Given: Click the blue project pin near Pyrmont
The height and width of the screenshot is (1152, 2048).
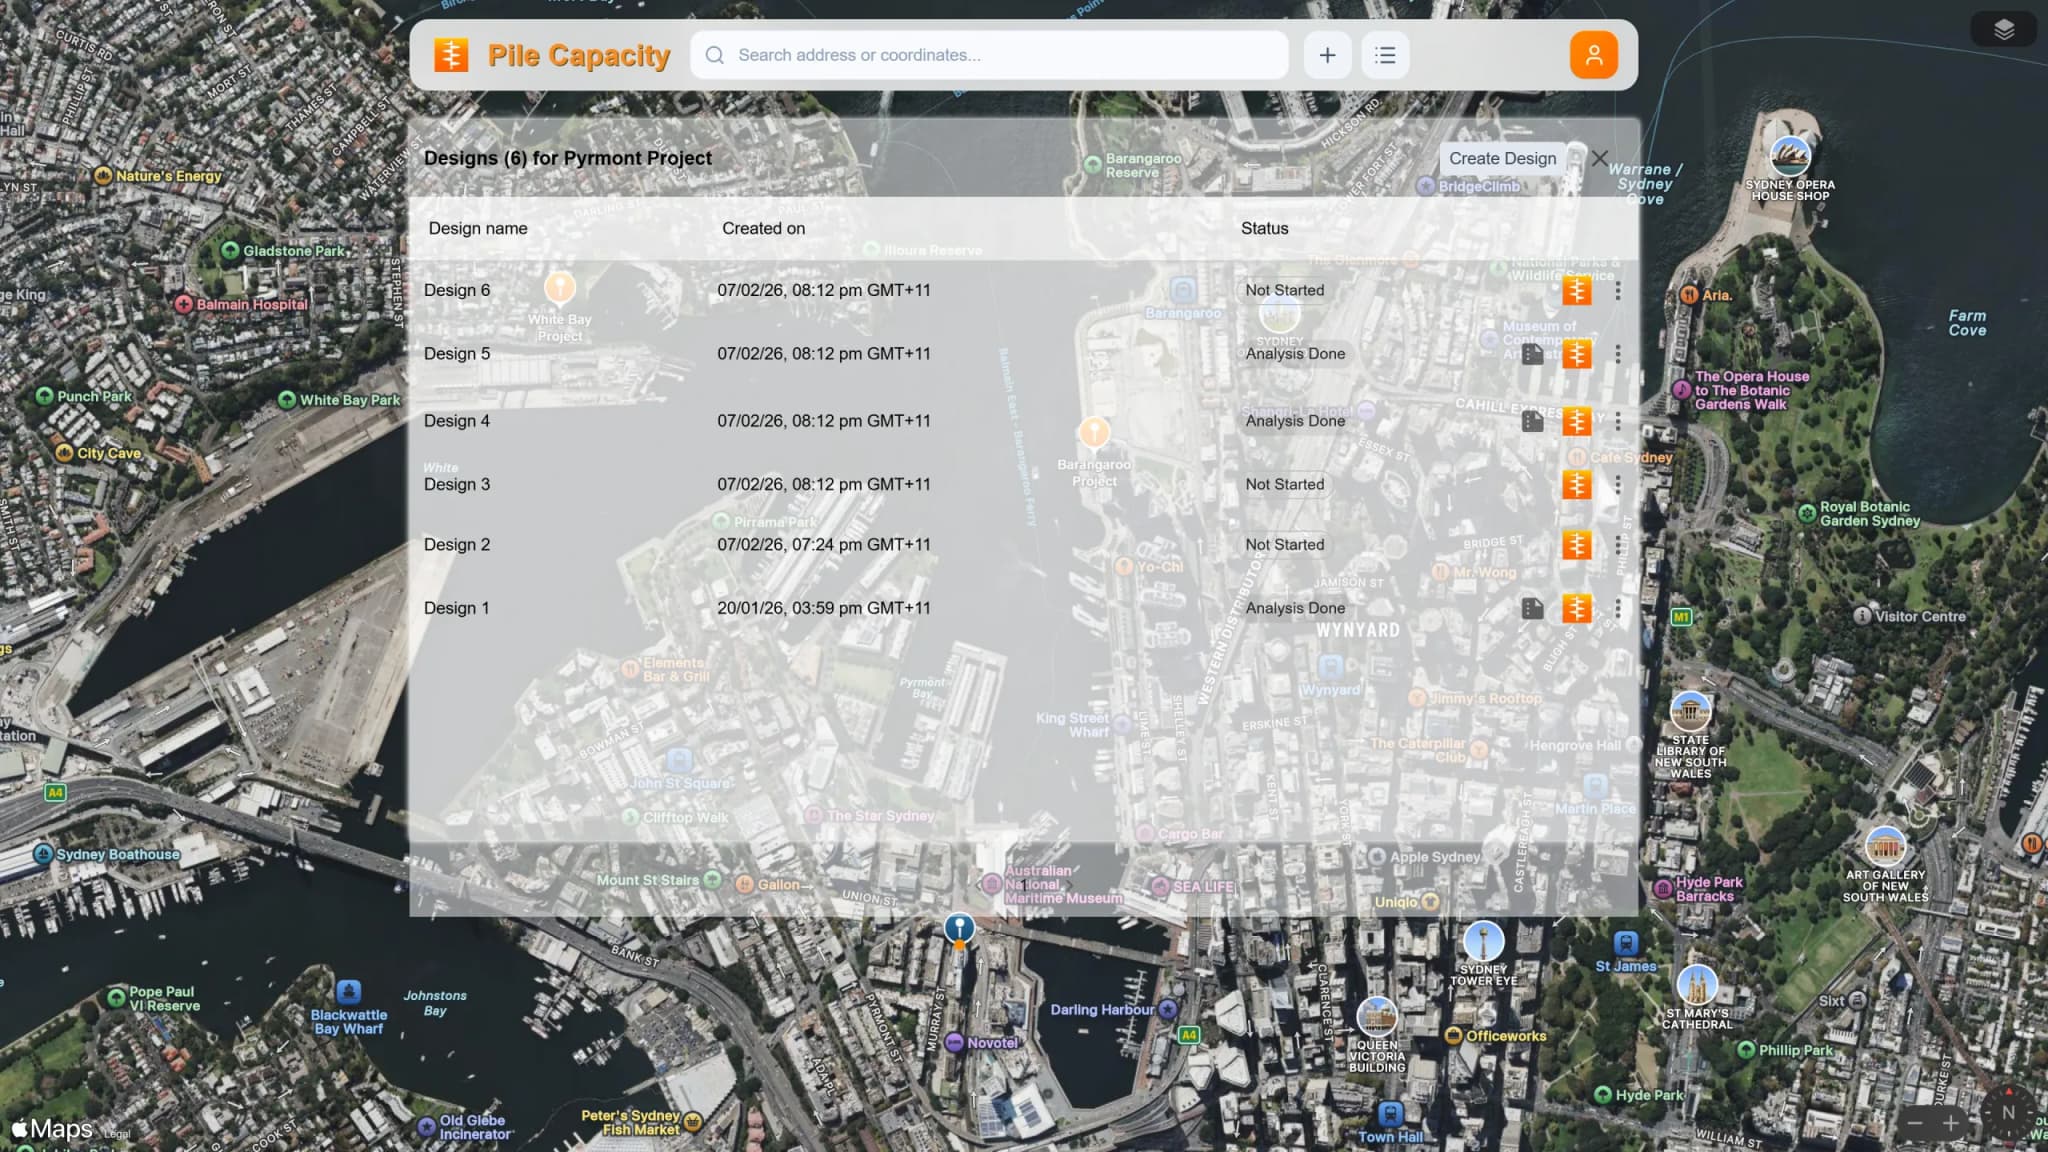Looking at the screenshot, I should point(959,929).
